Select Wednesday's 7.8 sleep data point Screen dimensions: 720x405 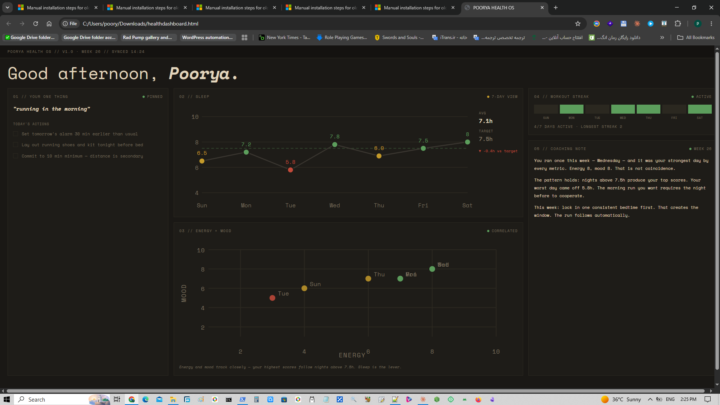pyautogui.click(x=335, y=145)
